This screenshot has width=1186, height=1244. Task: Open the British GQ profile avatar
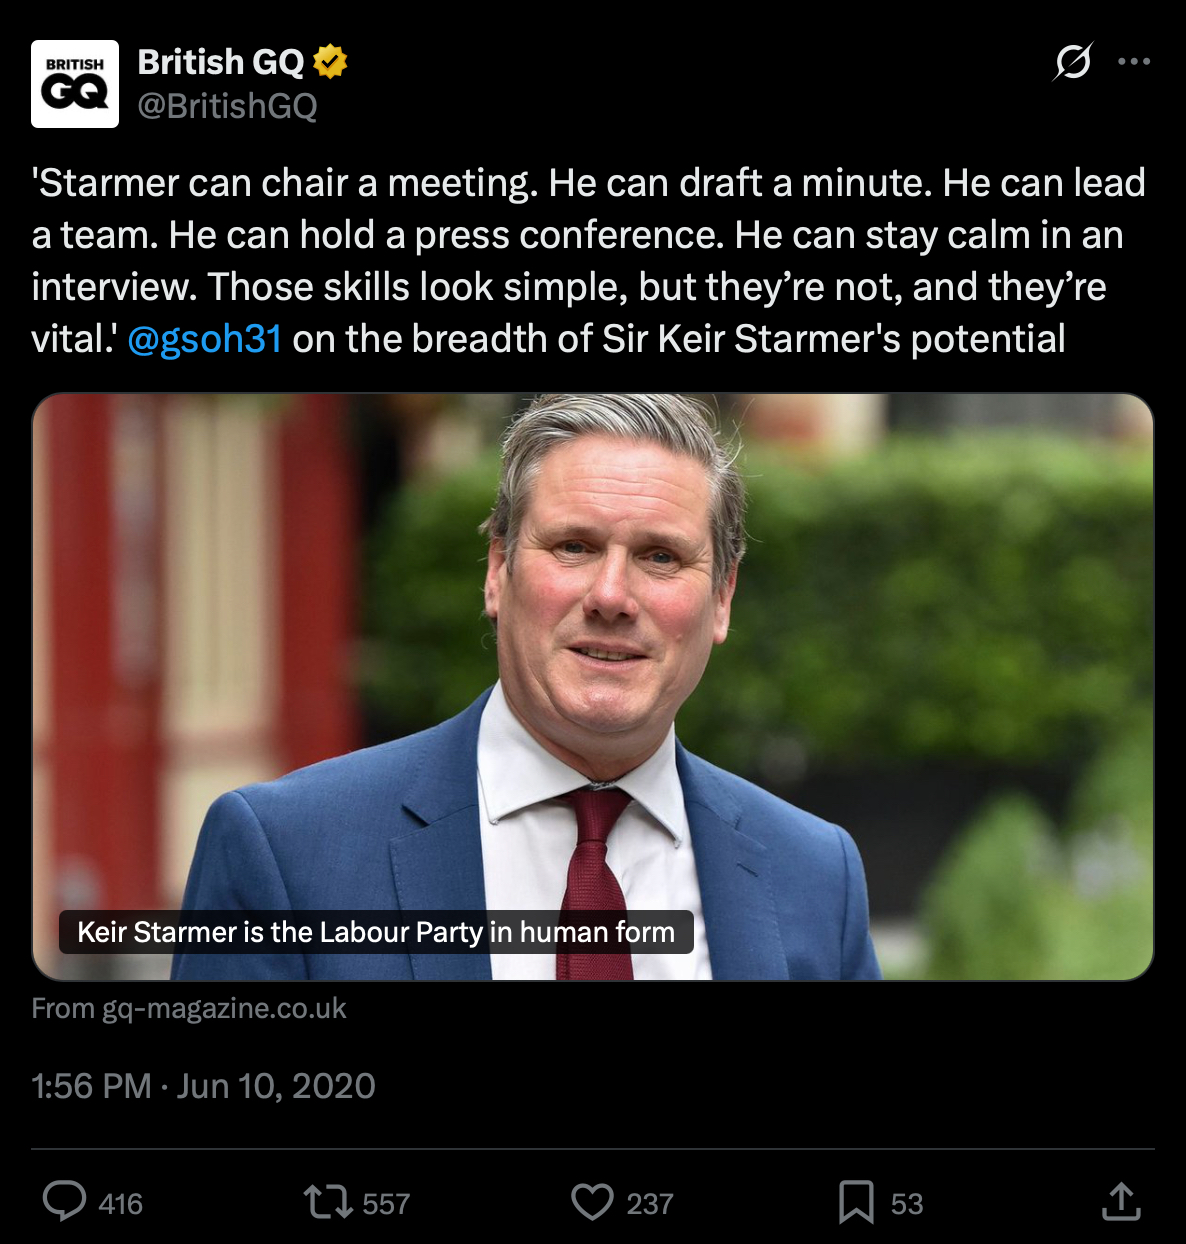tap(75, 84)
